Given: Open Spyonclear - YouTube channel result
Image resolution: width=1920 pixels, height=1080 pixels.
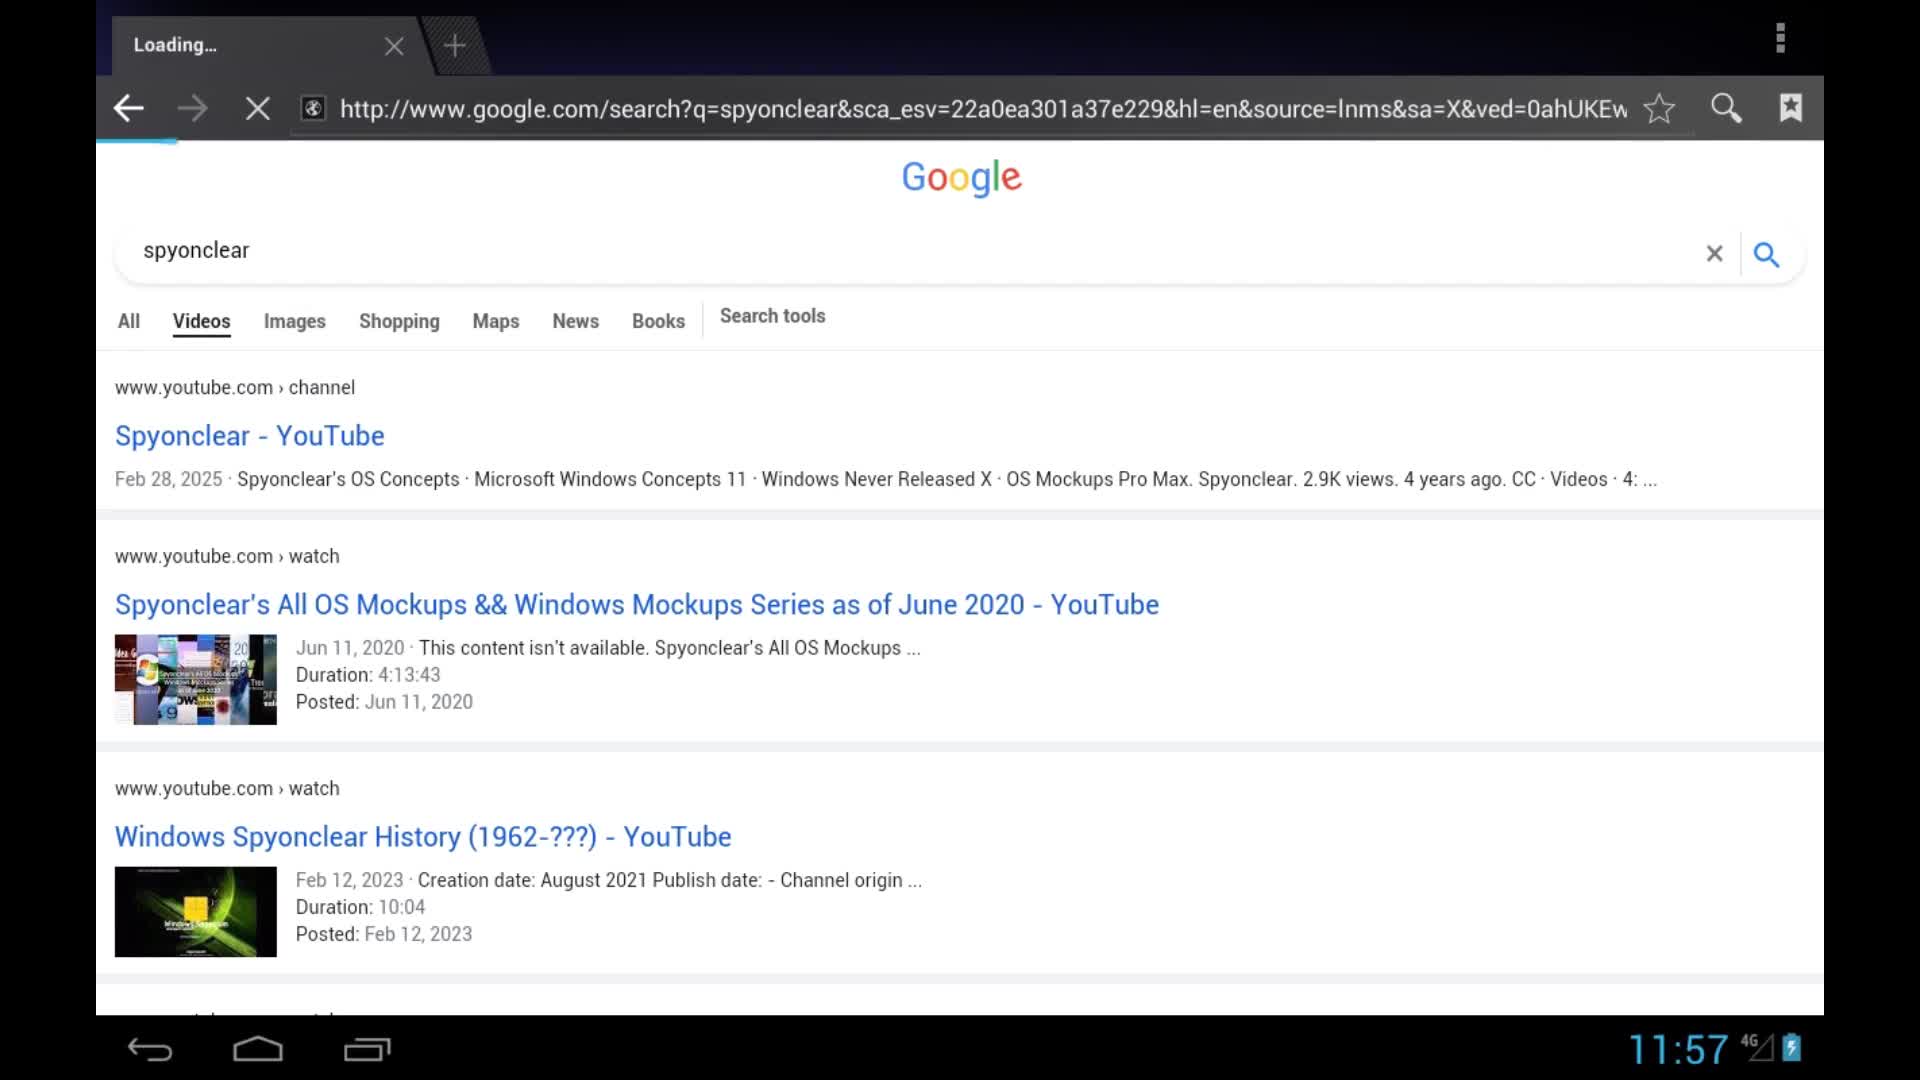Looking at the screenshot, I should pyautogui.click(x=250, y=436).
